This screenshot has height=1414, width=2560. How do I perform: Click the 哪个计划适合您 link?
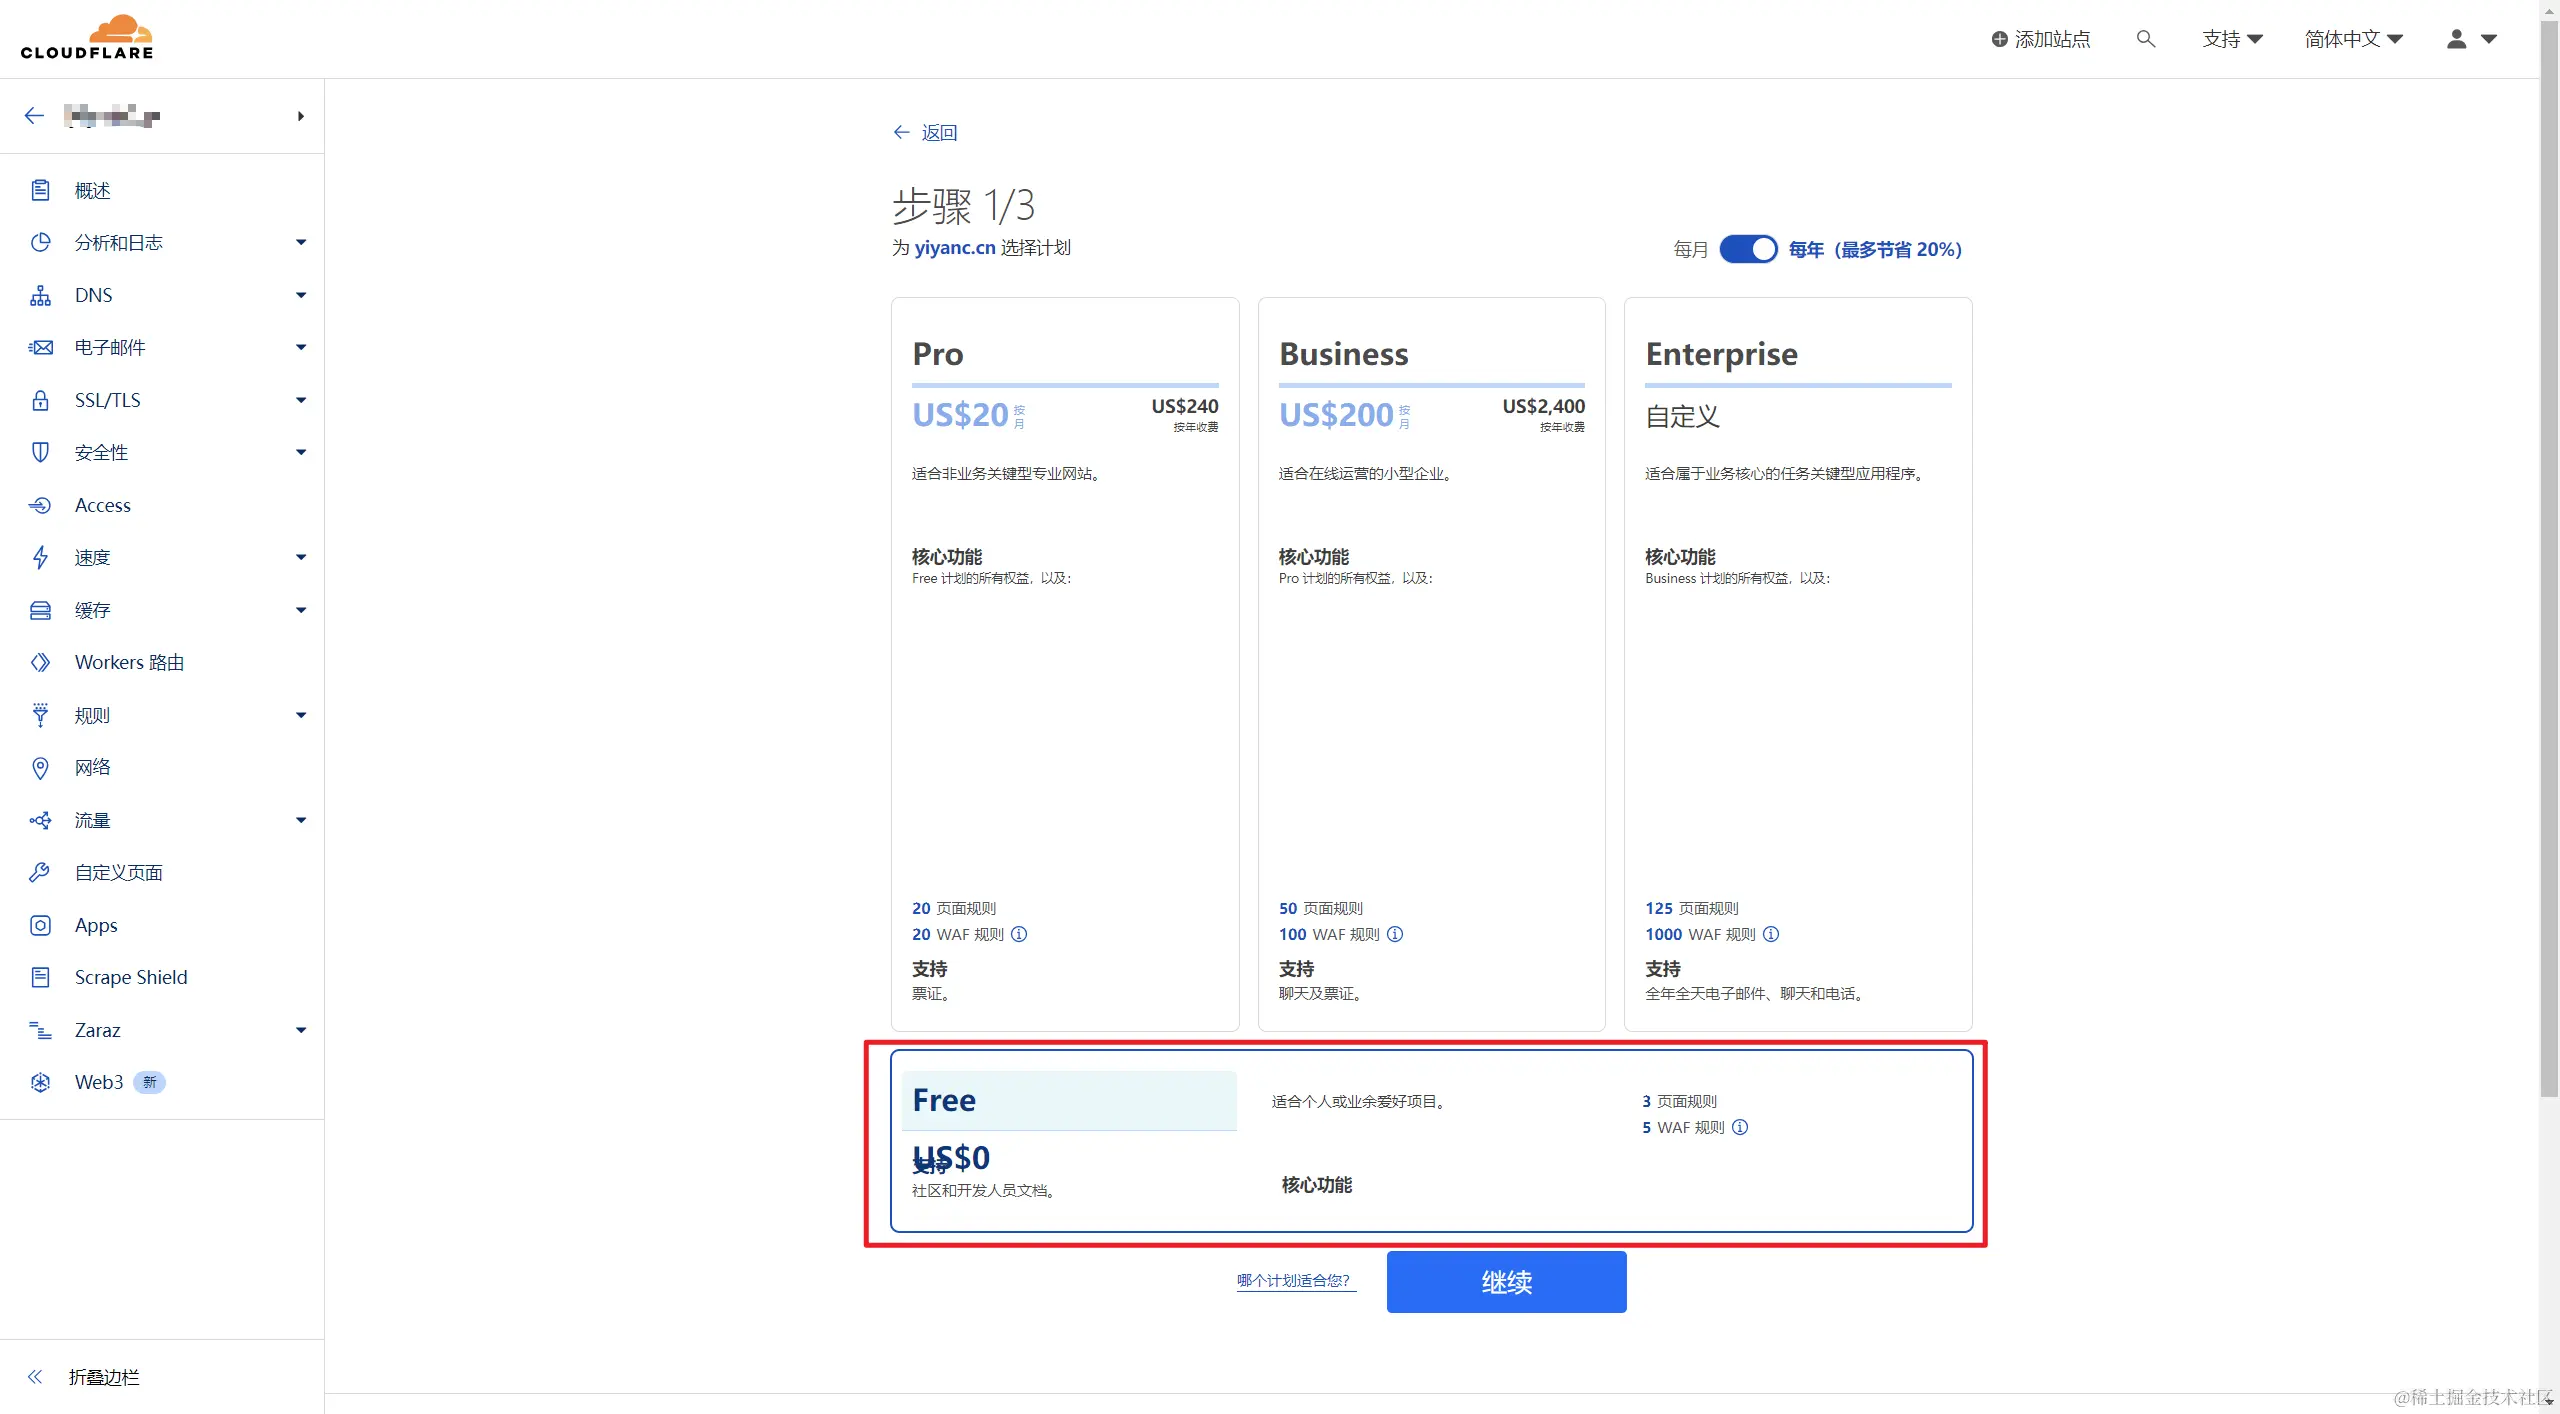(x=1294, y=1280)
